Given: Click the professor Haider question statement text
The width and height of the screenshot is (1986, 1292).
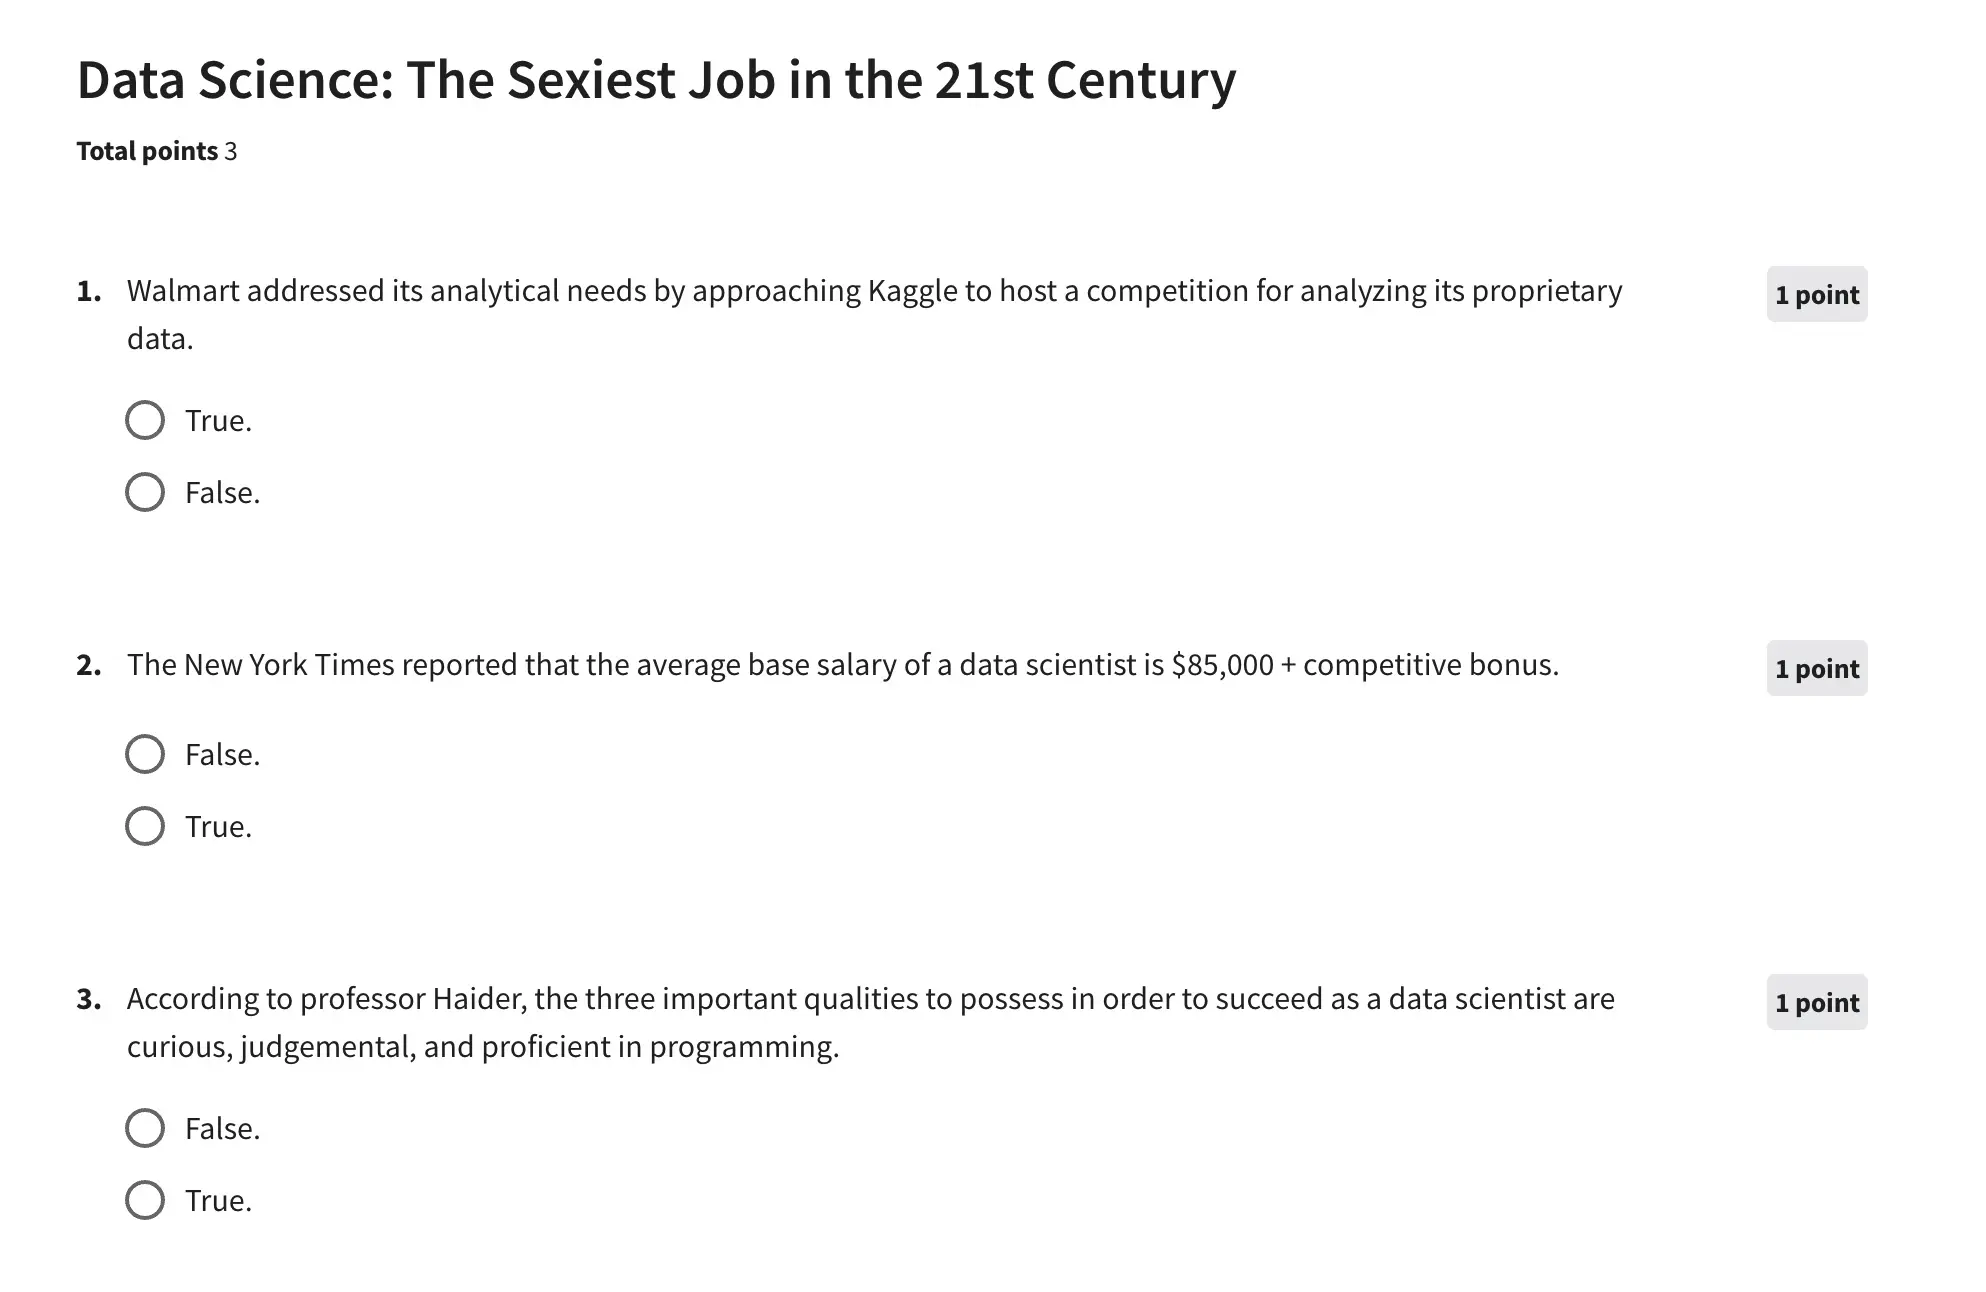Looking at the screenshot, I should click(870, 999).
